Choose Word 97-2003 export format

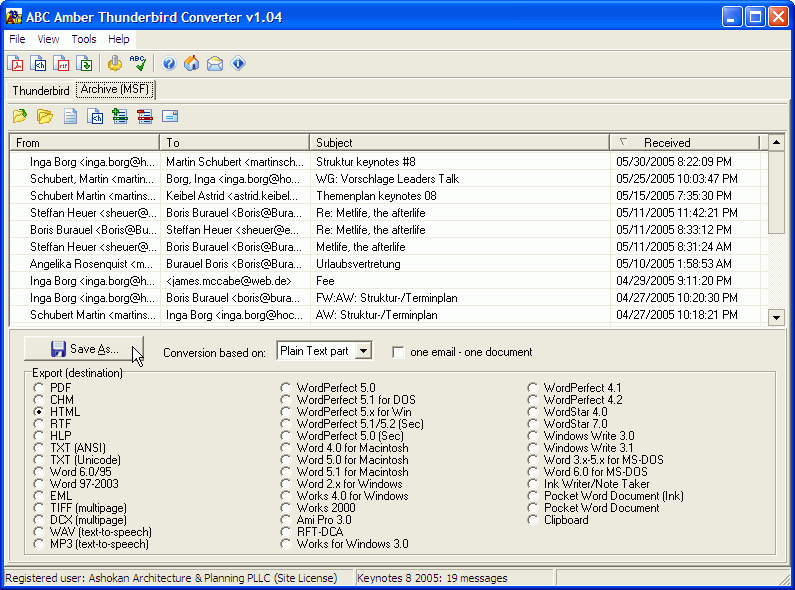tap(39, 484)
